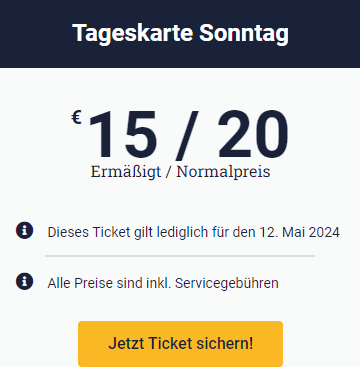The height and width of the screenshot is (367, 360).
Task: Click the info icon beside the ticket date note
Action: (24, 231)
